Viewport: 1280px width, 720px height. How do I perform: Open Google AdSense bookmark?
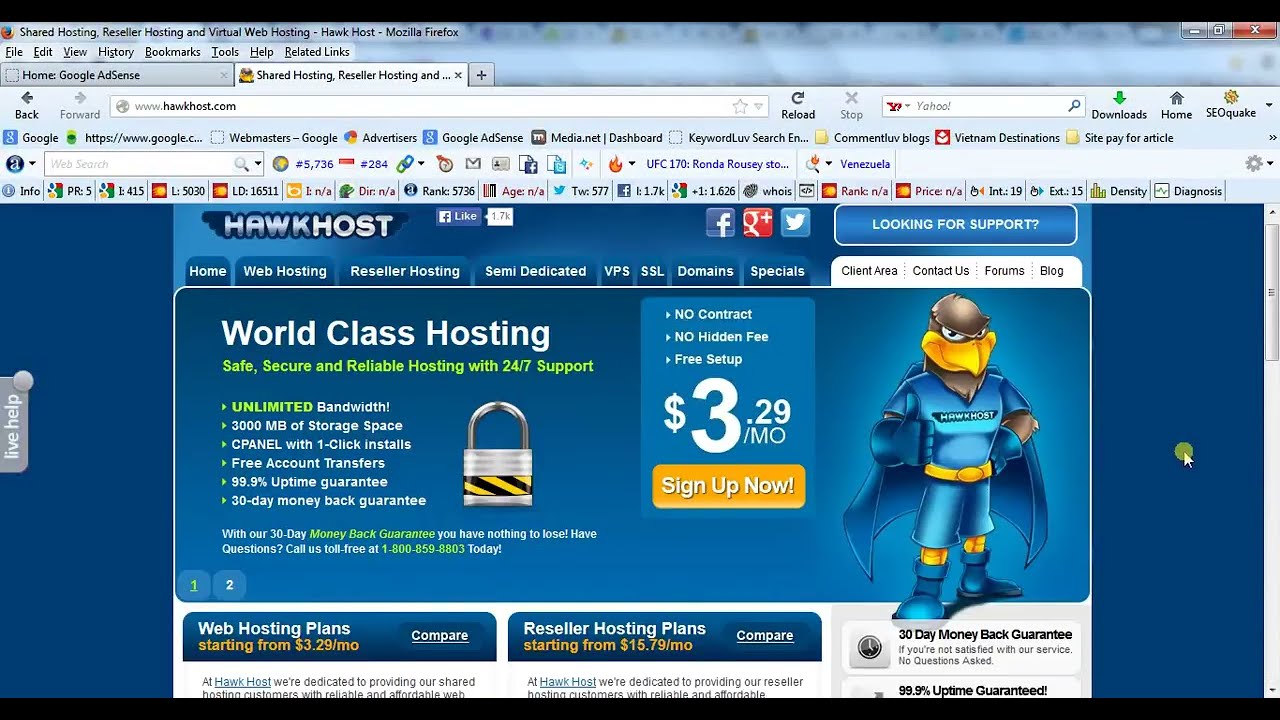point(473,138)
